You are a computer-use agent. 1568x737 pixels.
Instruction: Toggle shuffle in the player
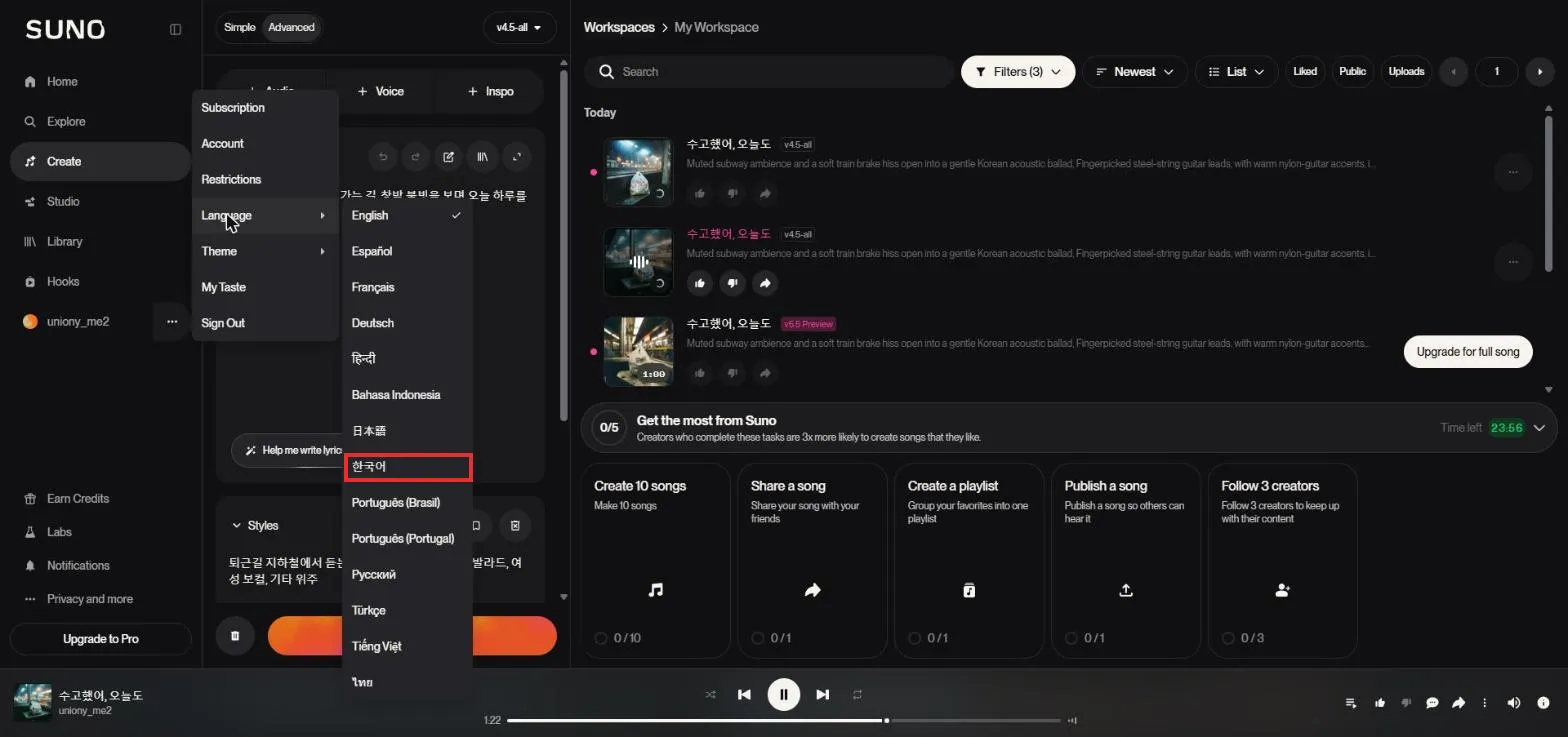(x=711, y=695)
